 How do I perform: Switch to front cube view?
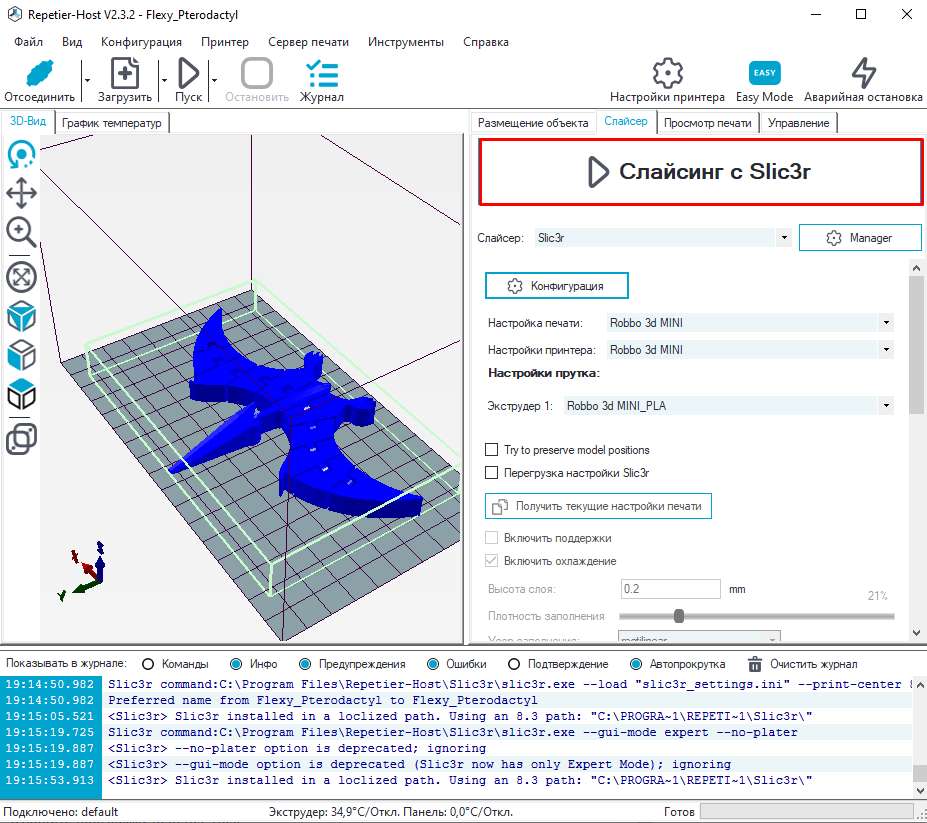(x=21, y=355)
